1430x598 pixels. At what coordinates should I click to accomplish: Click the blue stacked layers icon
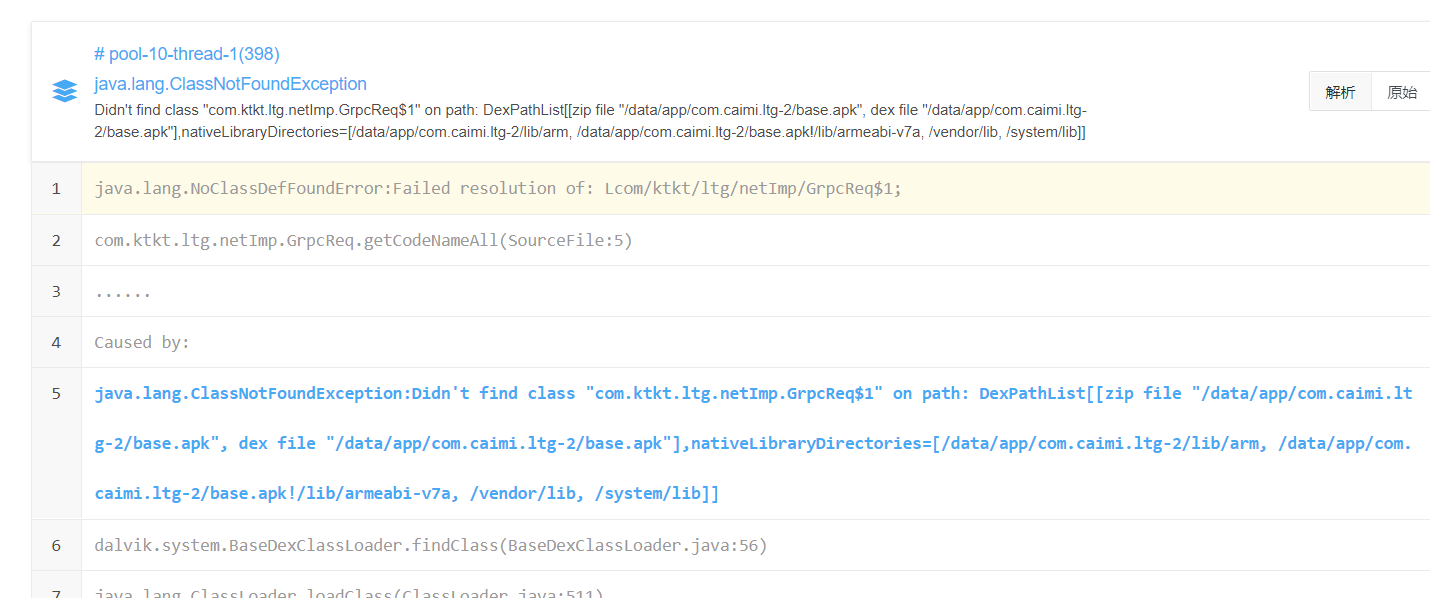[x=65, y=91]
